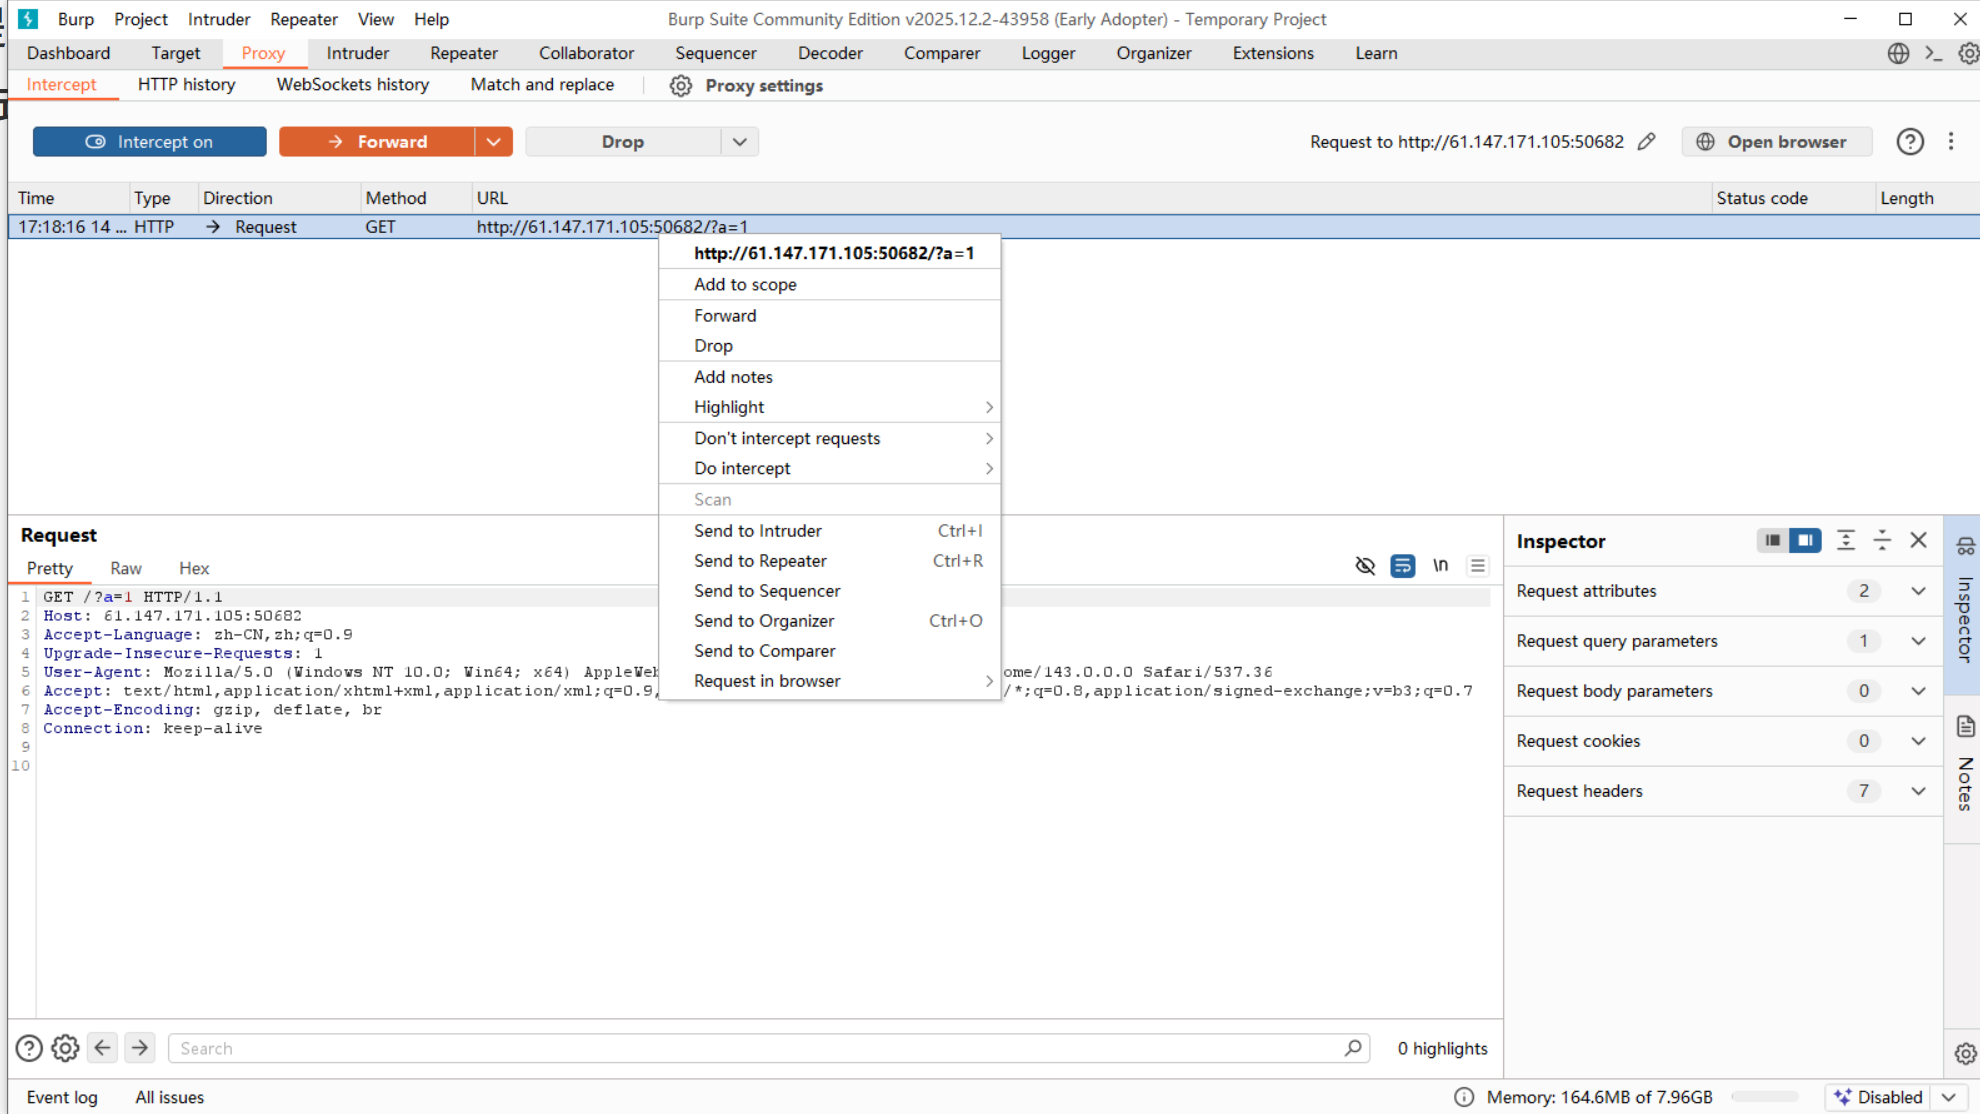Switch Inspector to side-by-side layout
The width and height of the screenshot is (1980, 1114).
tap(1805, 541)
